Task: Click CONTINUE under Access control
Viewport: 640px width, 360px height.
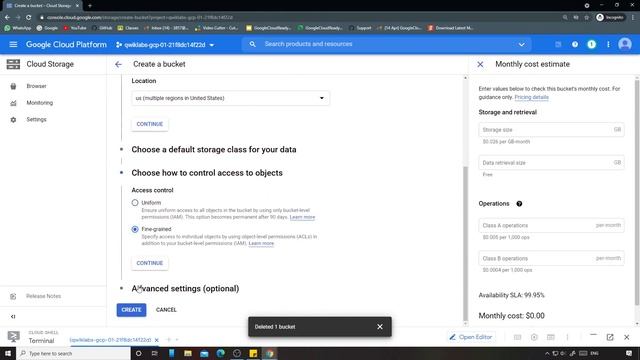Action: pyautogui.click(x=149, y=263)
